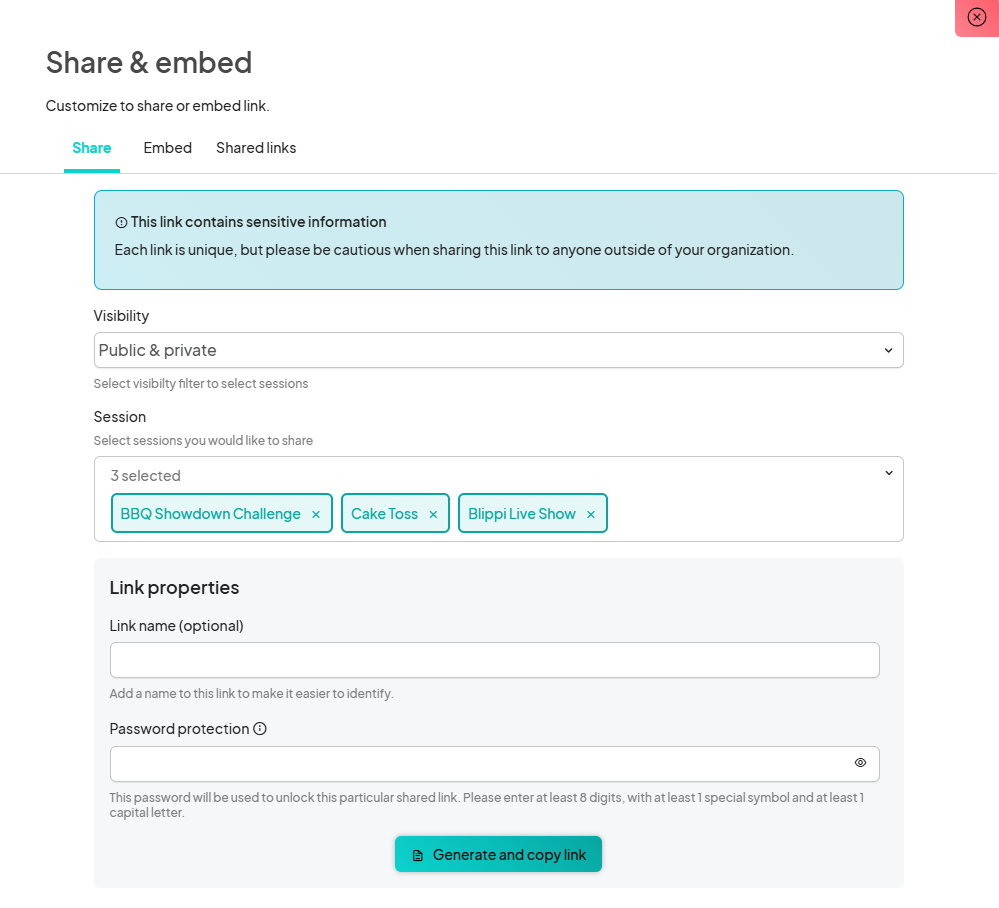Open the Visibility dropdown

498,350
